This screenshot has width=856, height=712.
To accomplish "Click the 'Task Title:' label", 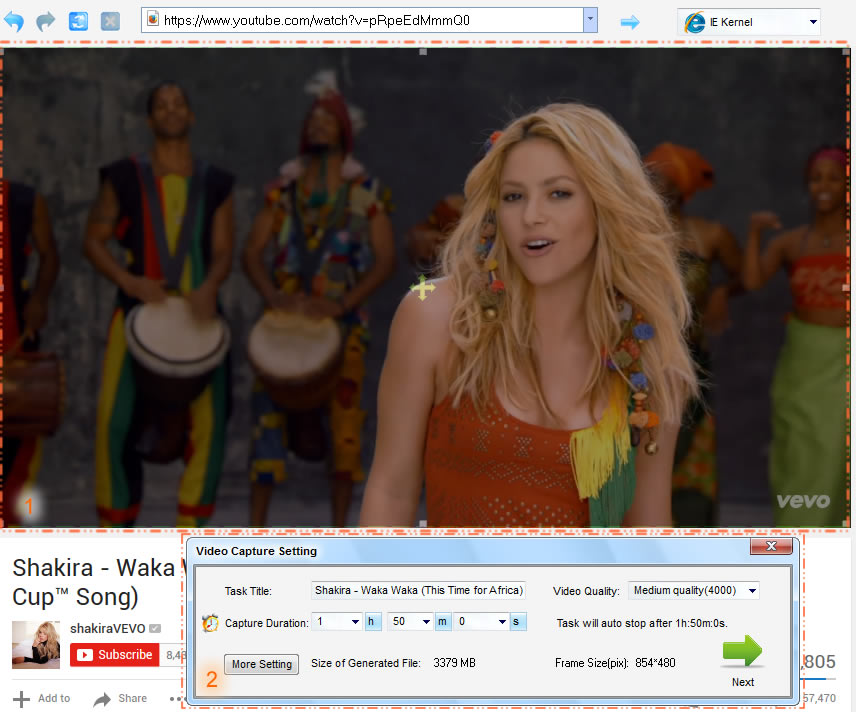I will tap(248, 591).
